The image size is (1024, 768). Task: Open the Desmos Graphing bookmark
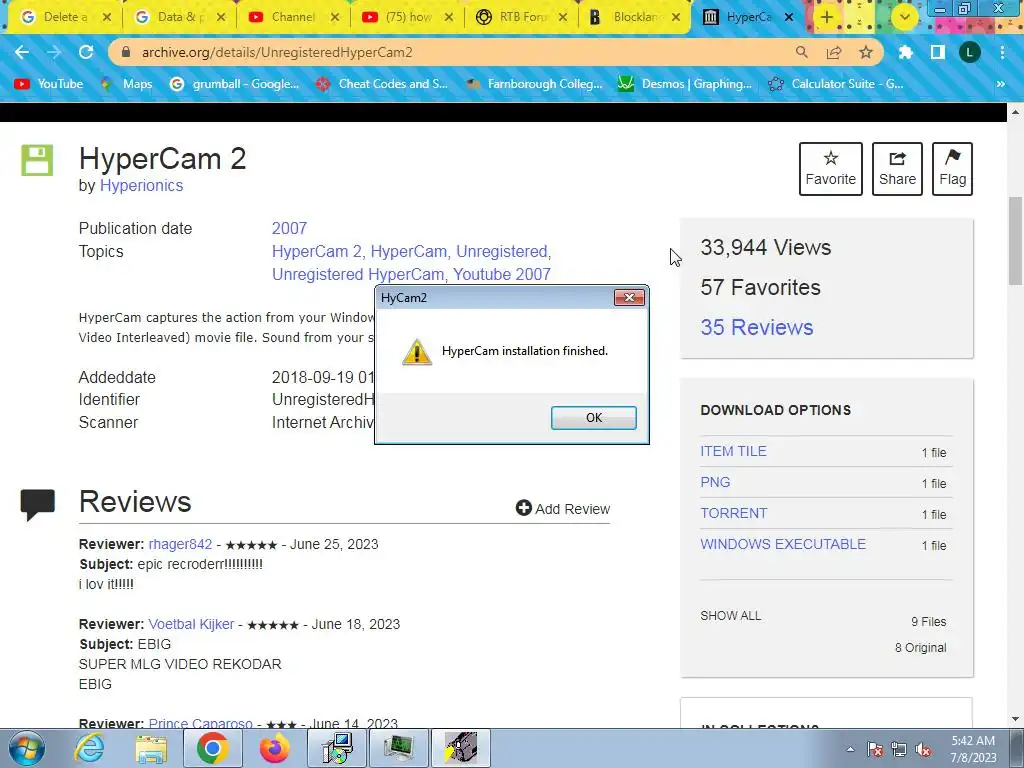pos(685,84)
